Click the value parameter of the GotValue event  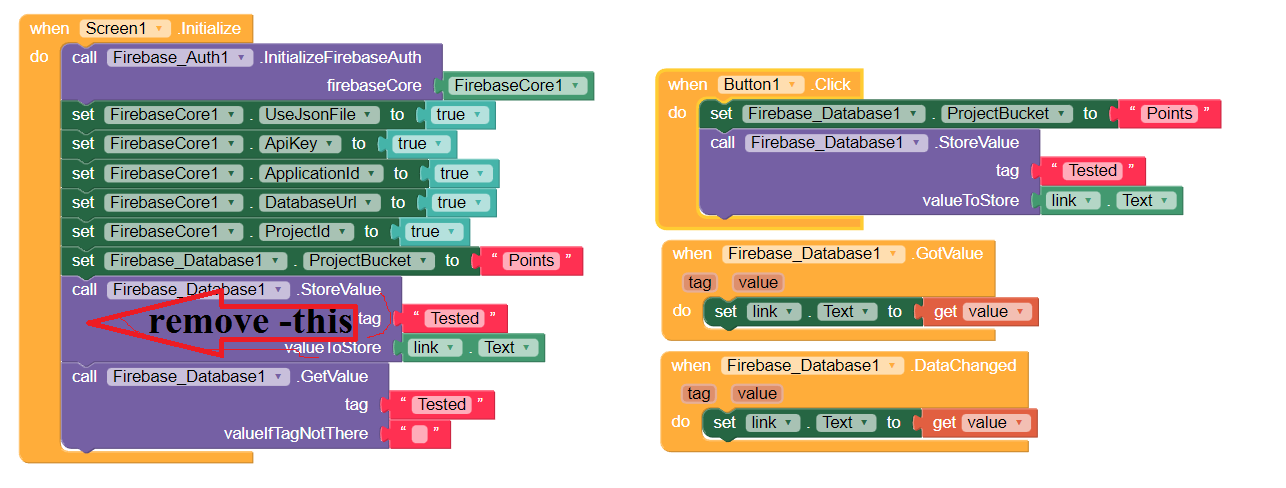[757, 283]
